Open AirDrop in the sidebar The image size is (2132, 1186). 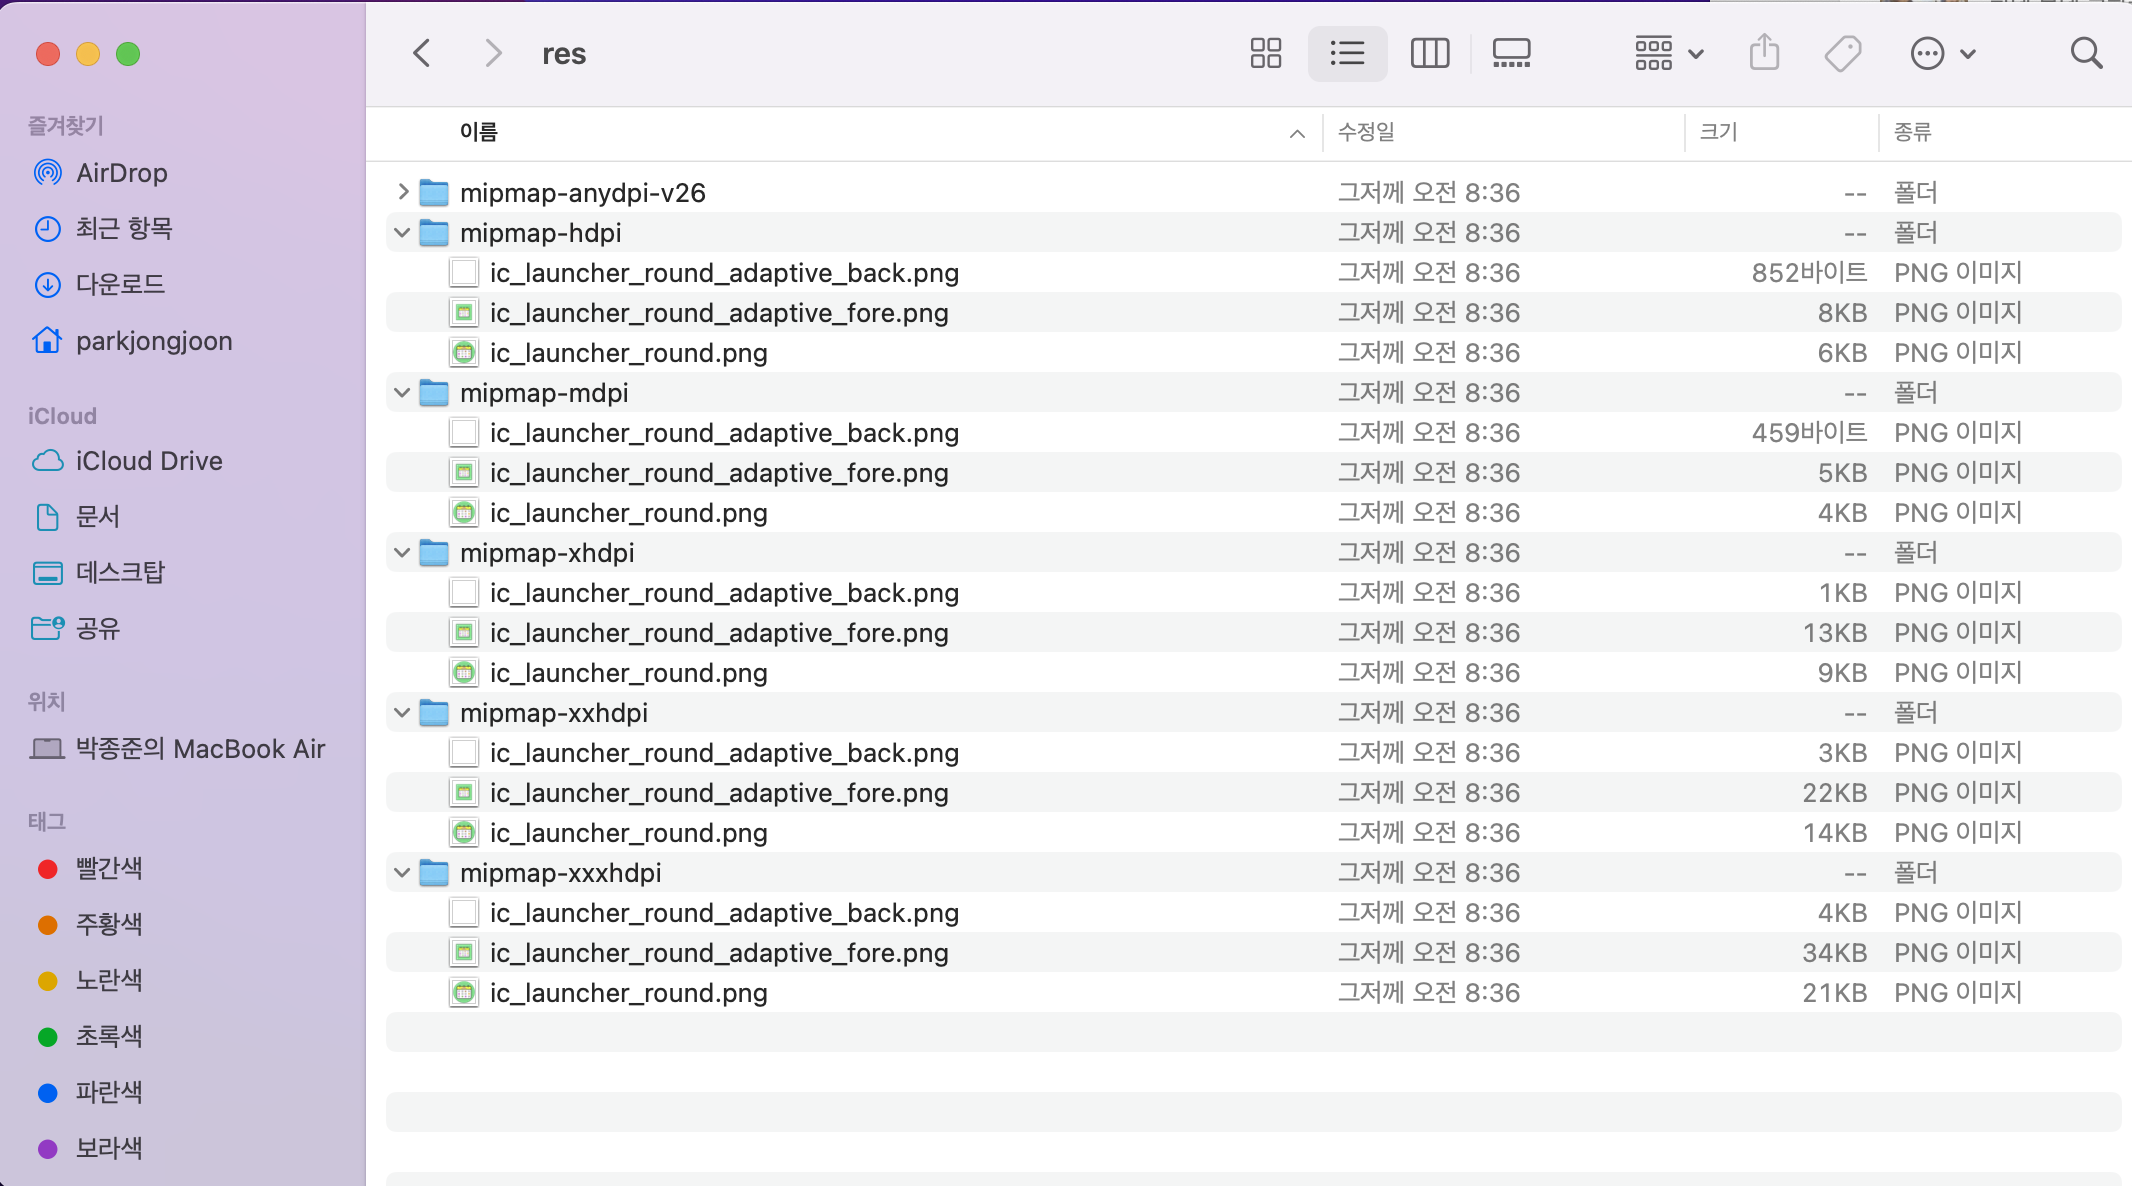click(121, 173)
